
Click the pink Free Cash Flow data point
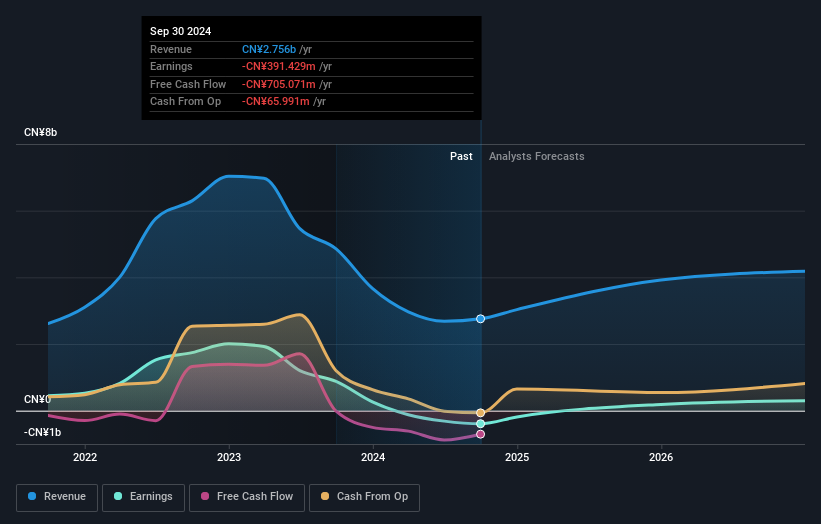pos(481,434)
